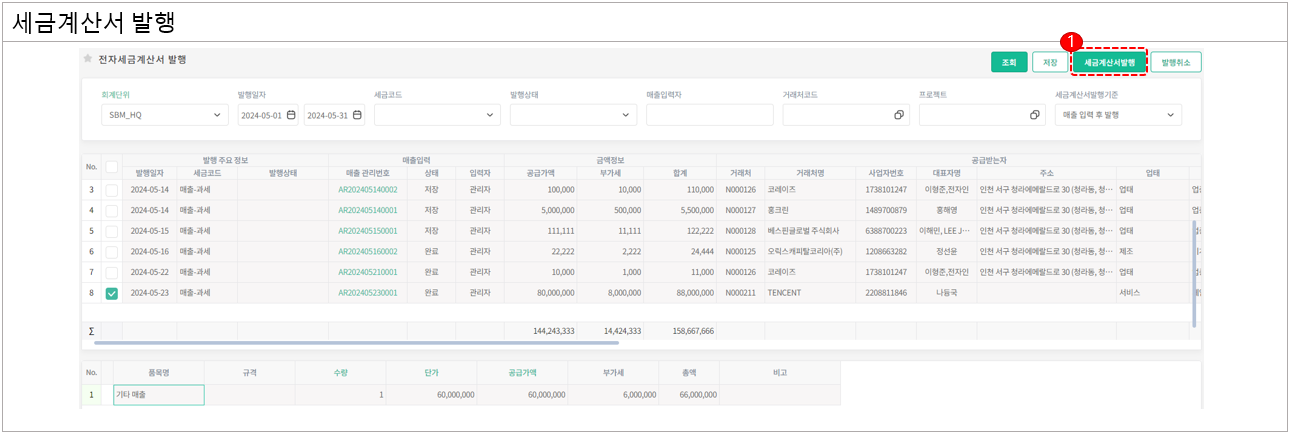Image resolution: width=1290 pixels, height=434 pixels.
Task: Open sales link AR202405230001
Action: pos(367,293)
